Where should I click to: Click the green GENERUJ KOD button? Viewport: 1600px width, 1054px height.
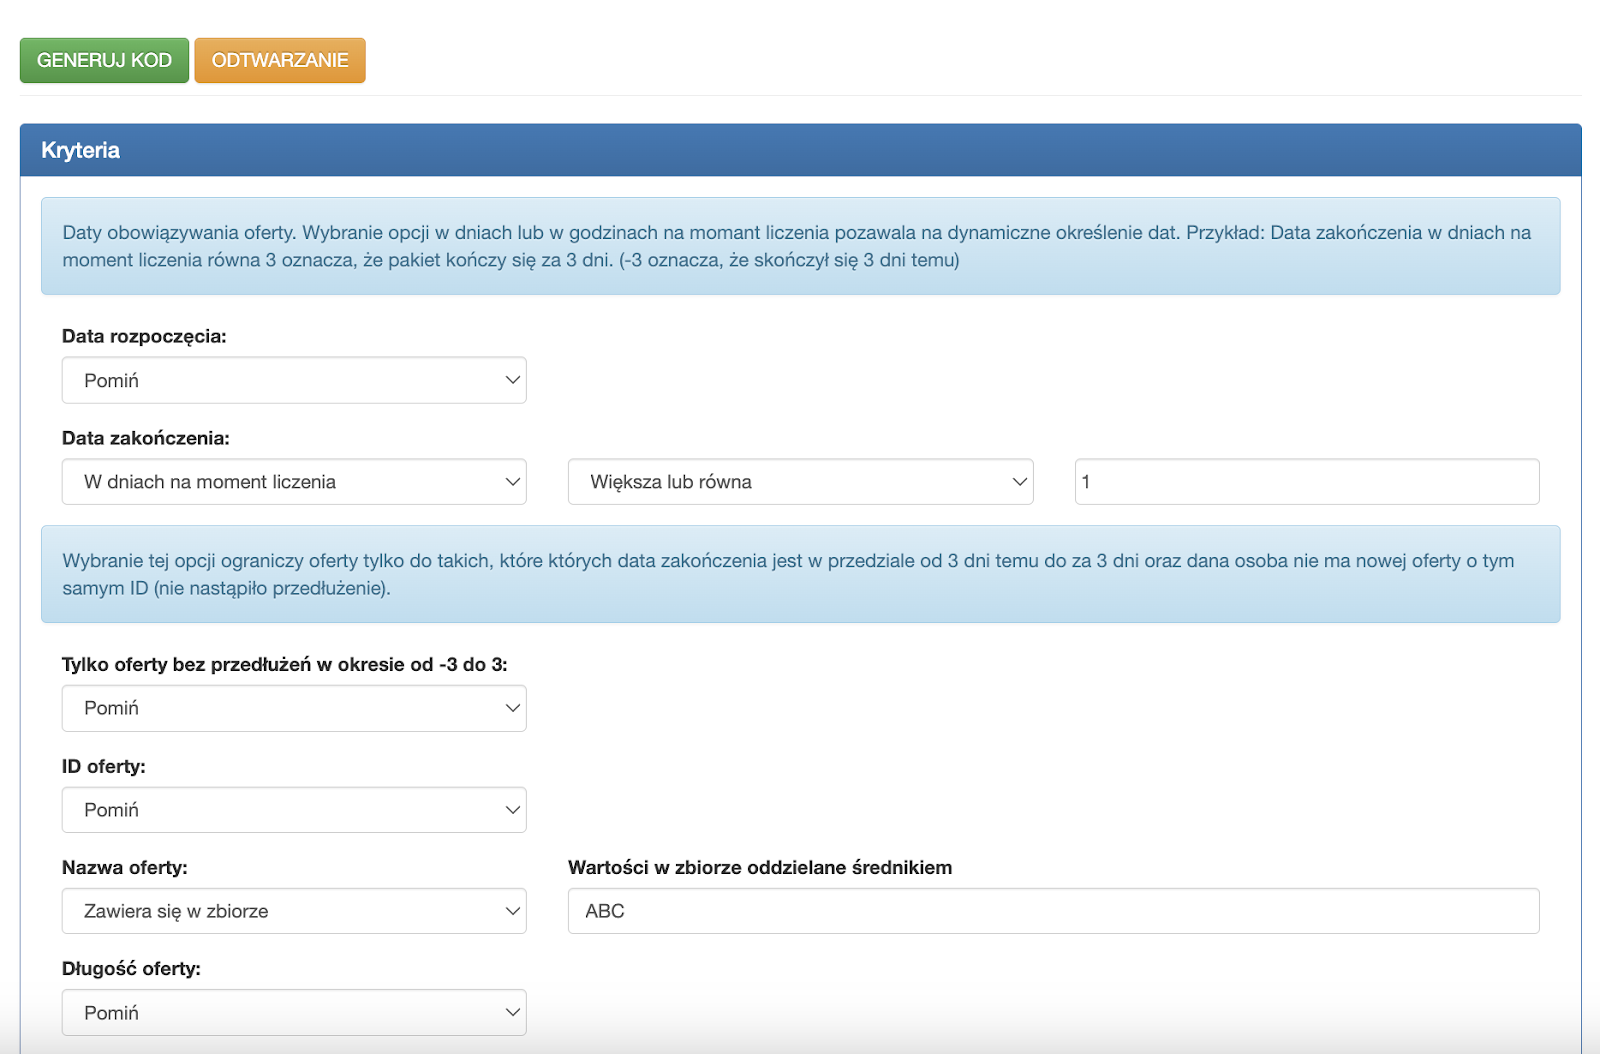(x=104, y=60)
